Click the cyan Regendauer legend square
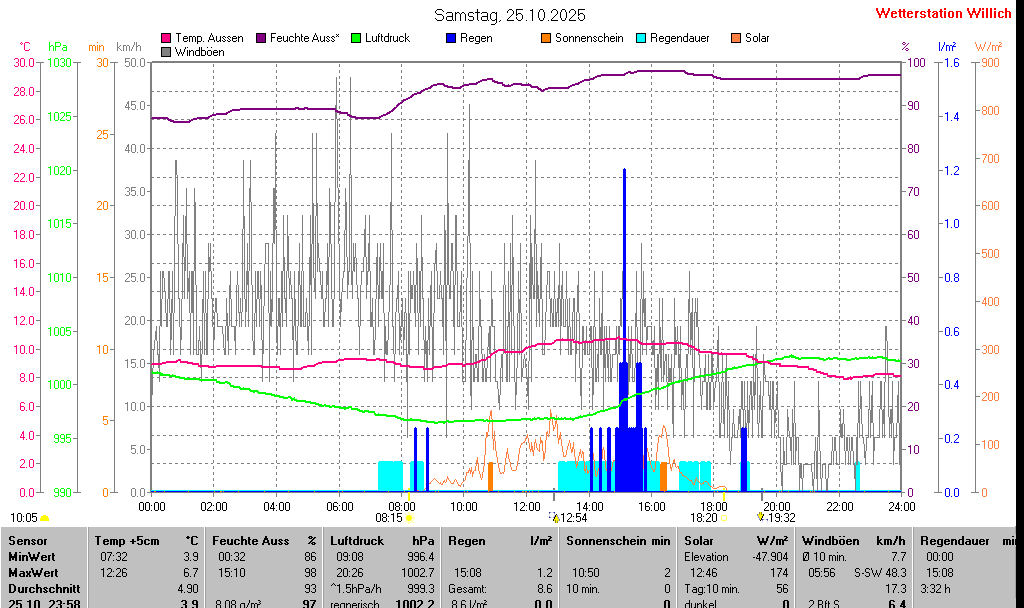1024x608 pixels. point(641,38)
